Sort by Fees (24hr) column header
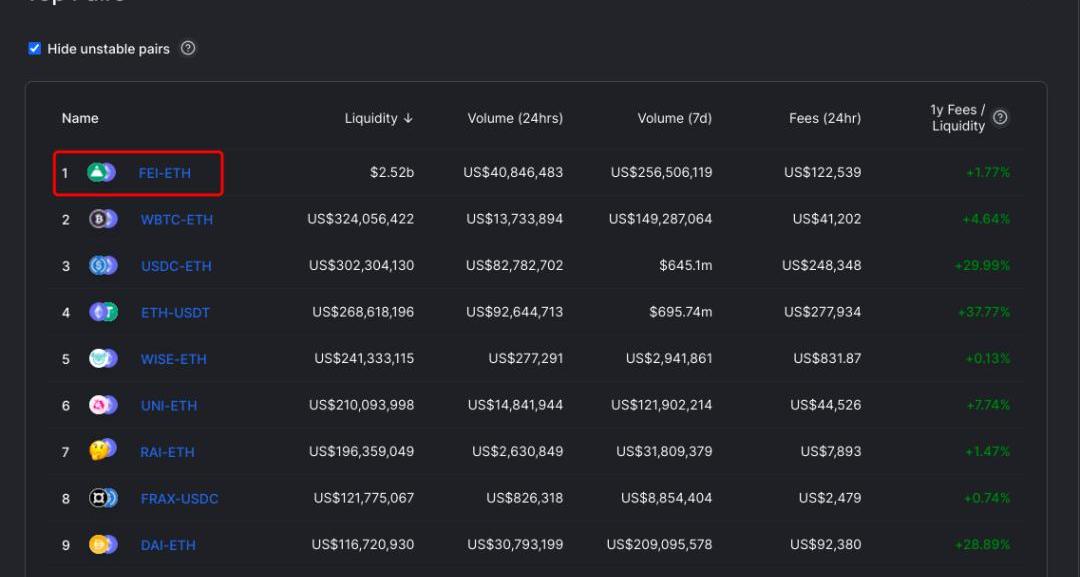The height and width of the screenshot is (577, 1080). point(824,118)
